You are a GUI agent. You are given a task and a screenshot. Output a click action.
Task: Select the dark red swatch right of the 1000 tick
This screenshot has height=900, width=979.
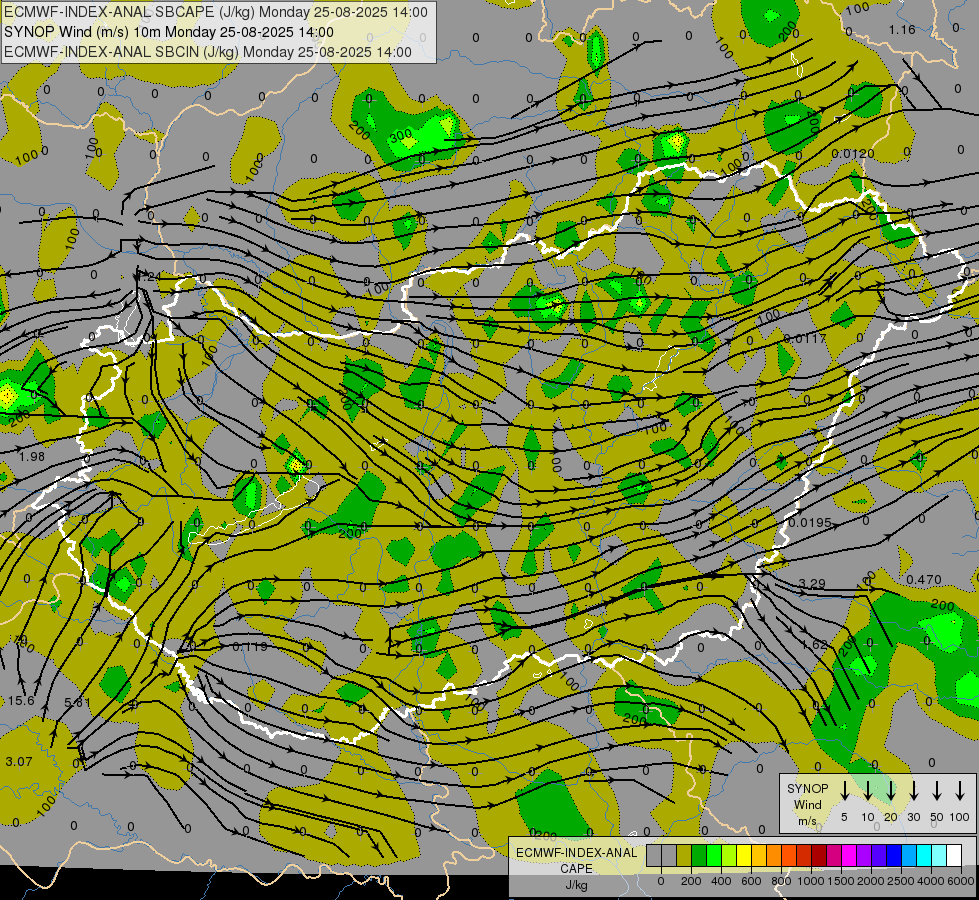point(819,855)
